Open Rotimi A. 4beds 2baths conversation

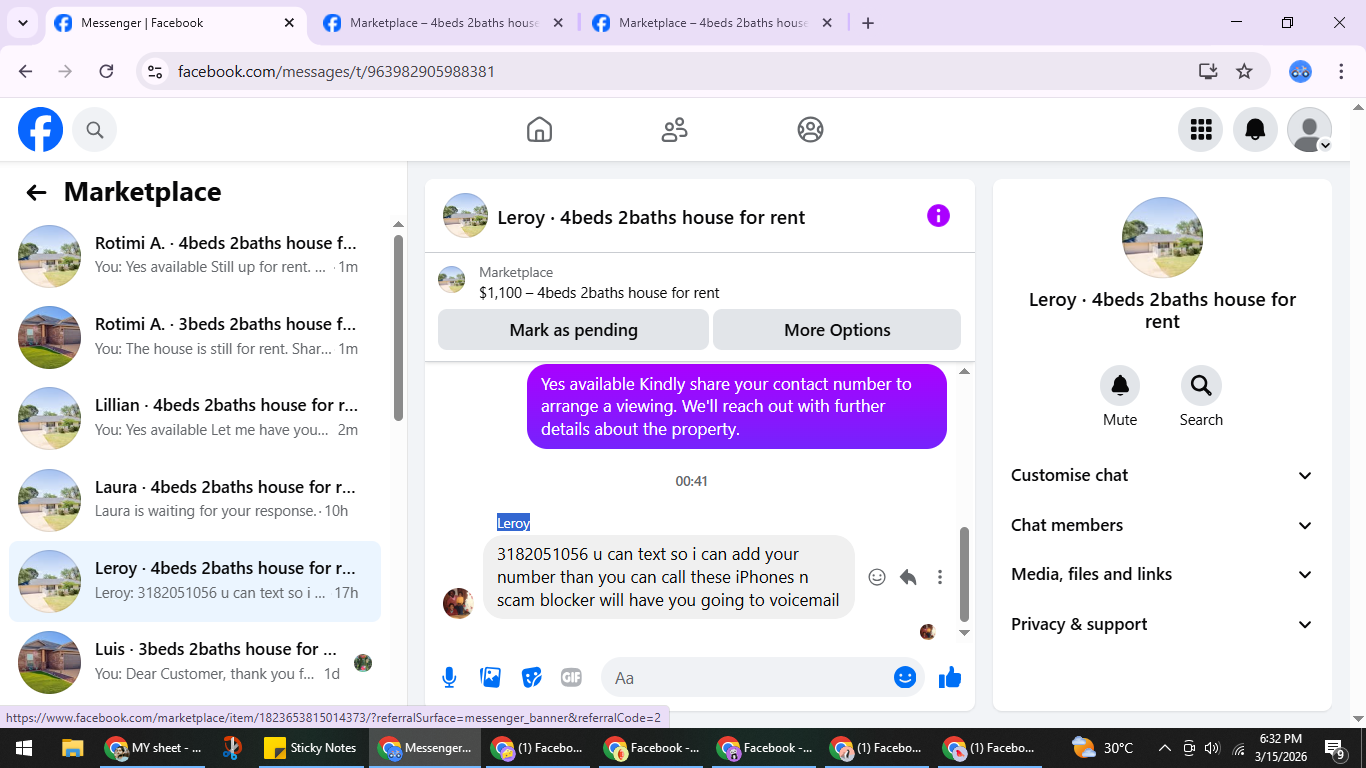[x=195, y=255]
